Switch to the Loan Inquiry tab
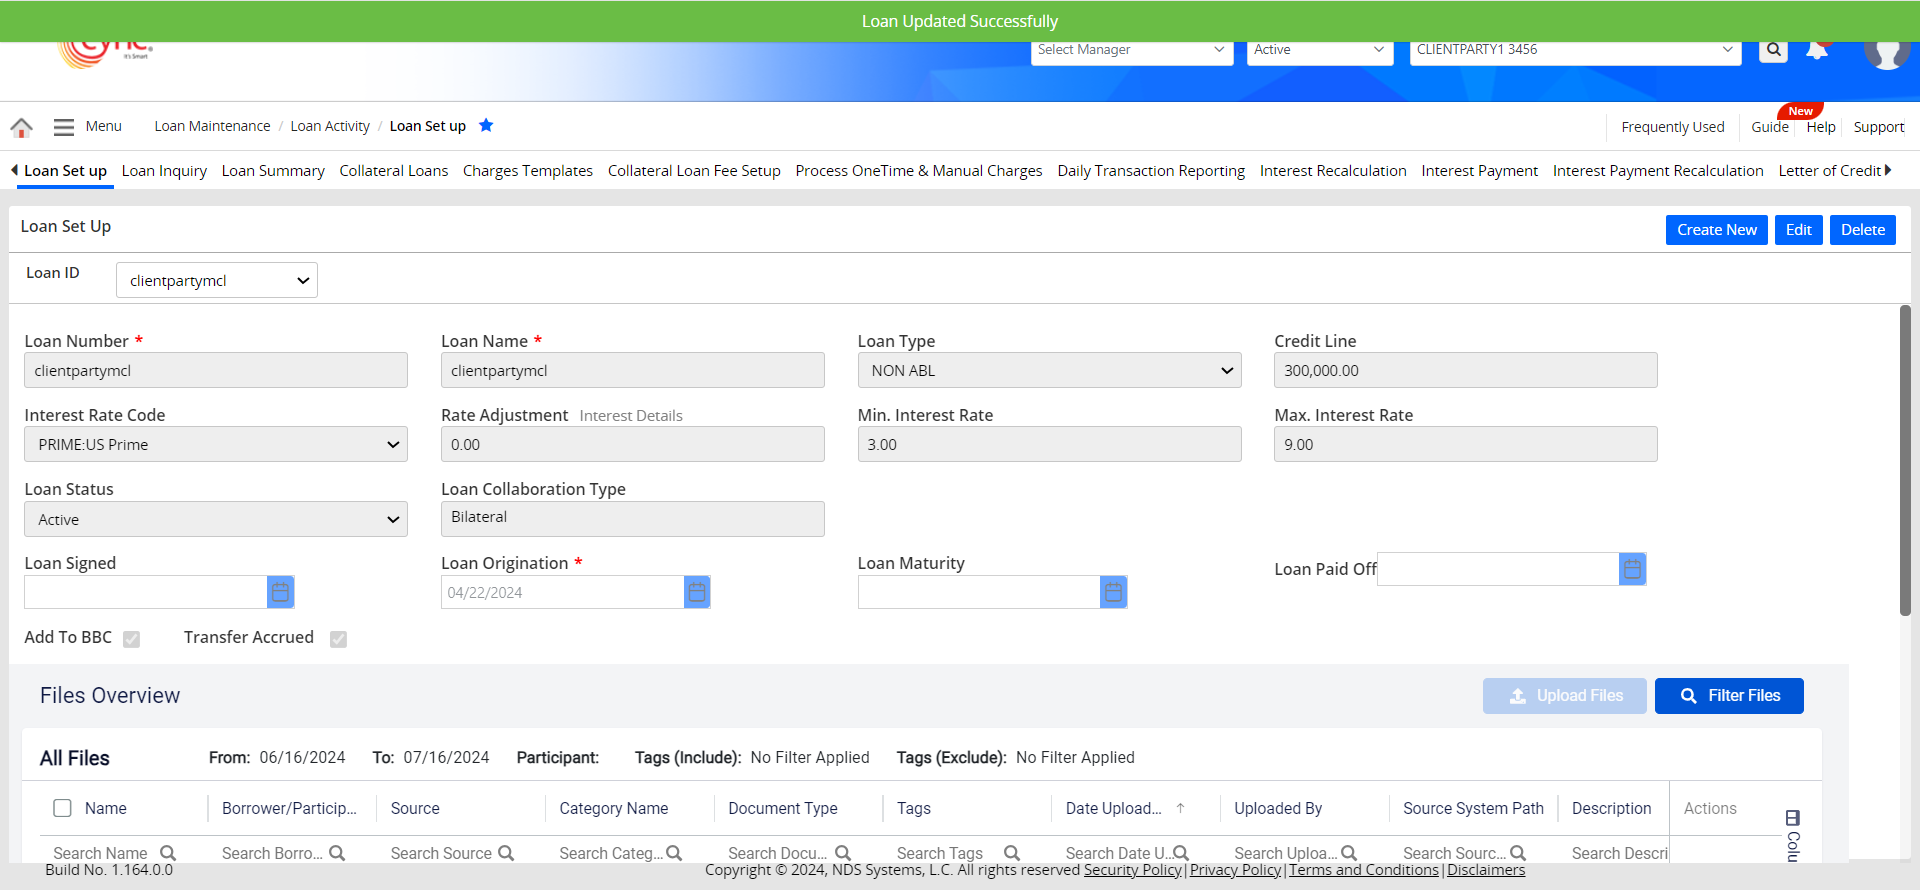Screen dimensions: 1920x890 pyautogui.click(x=164, y=171)
